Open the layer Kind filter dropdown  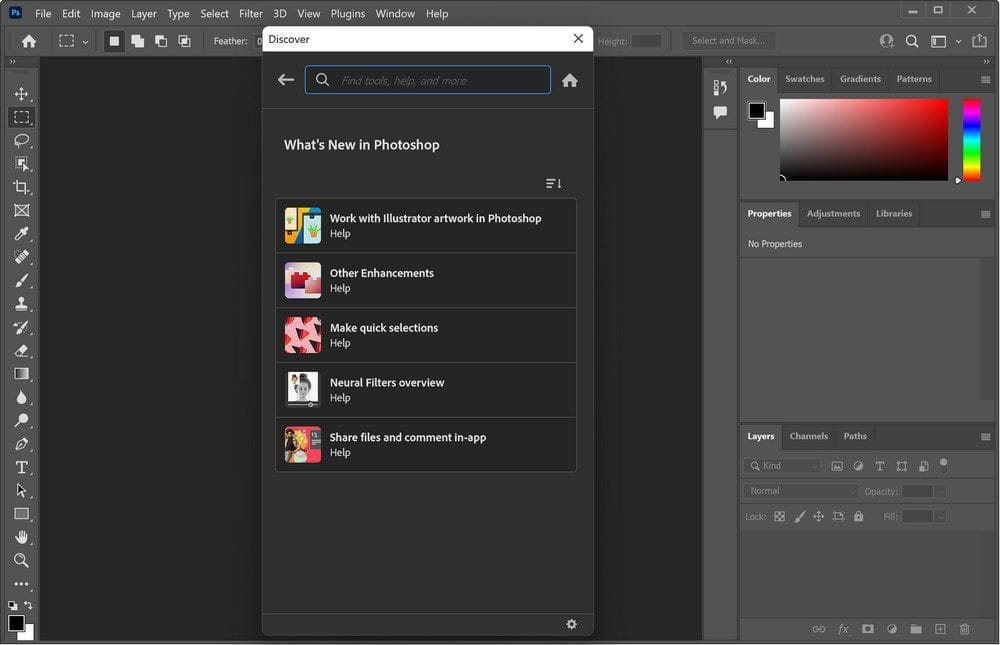tap(783, 466)
